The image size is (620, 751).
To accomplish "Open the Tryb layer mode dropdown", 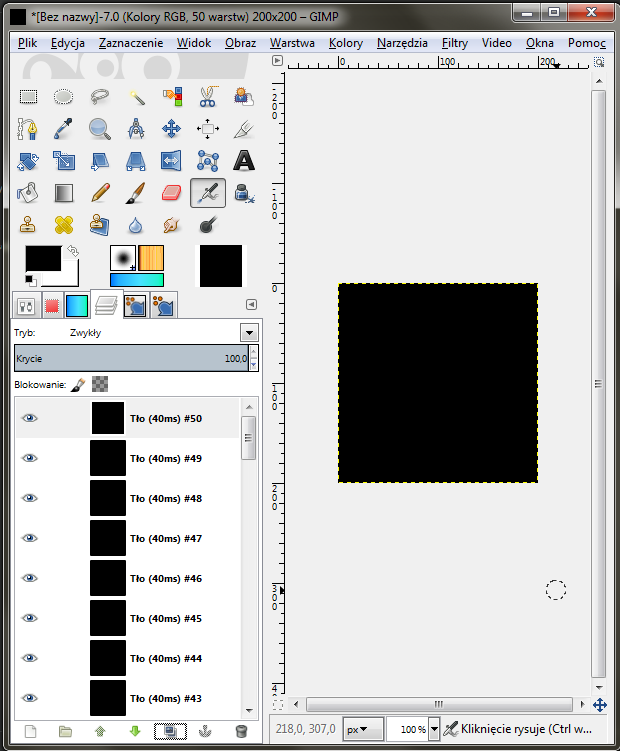I will click(249, 333).
